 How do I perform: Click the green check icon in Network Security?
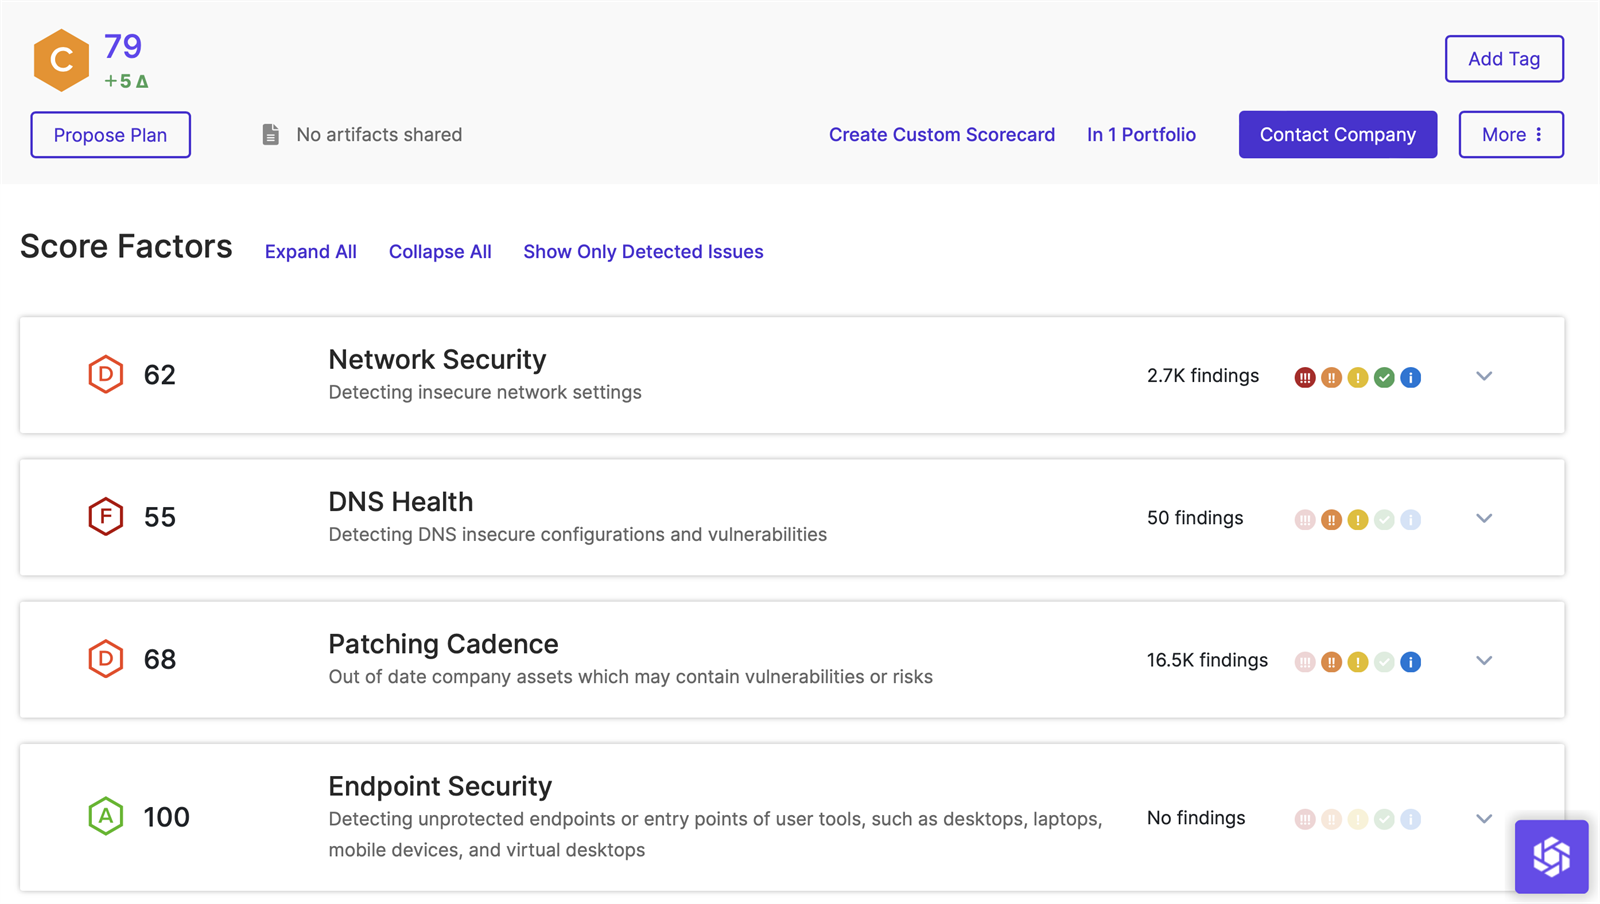pyautogui.click(x=1384, y=377)
